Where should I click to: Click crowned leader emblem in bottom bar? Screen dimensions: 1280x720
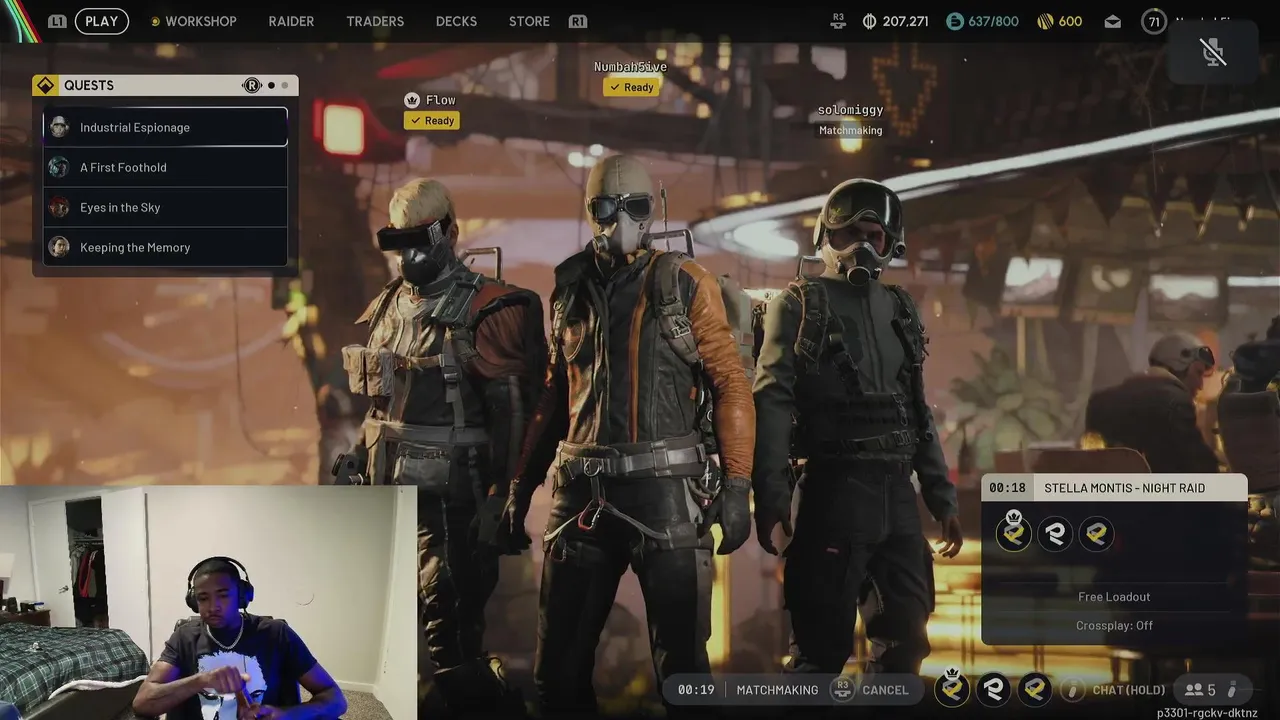click(952, 687)
